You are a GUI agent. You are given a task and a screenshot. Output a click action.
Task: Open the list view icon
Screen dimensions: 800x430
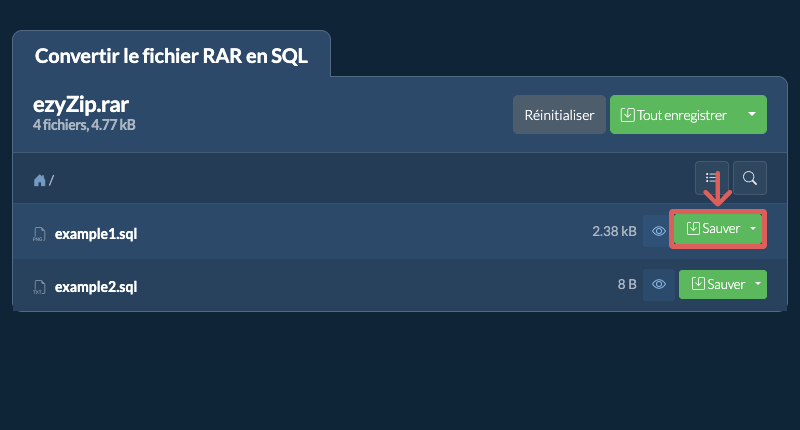tap(711, 178)
